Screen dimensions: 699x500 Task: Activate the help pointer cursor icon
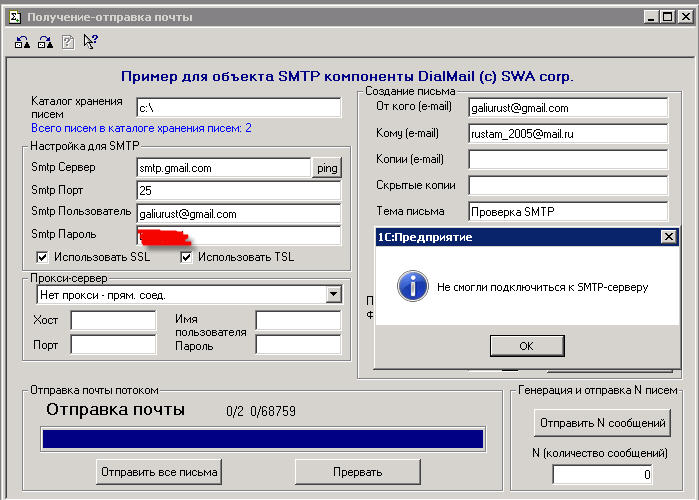click(90, 41)
